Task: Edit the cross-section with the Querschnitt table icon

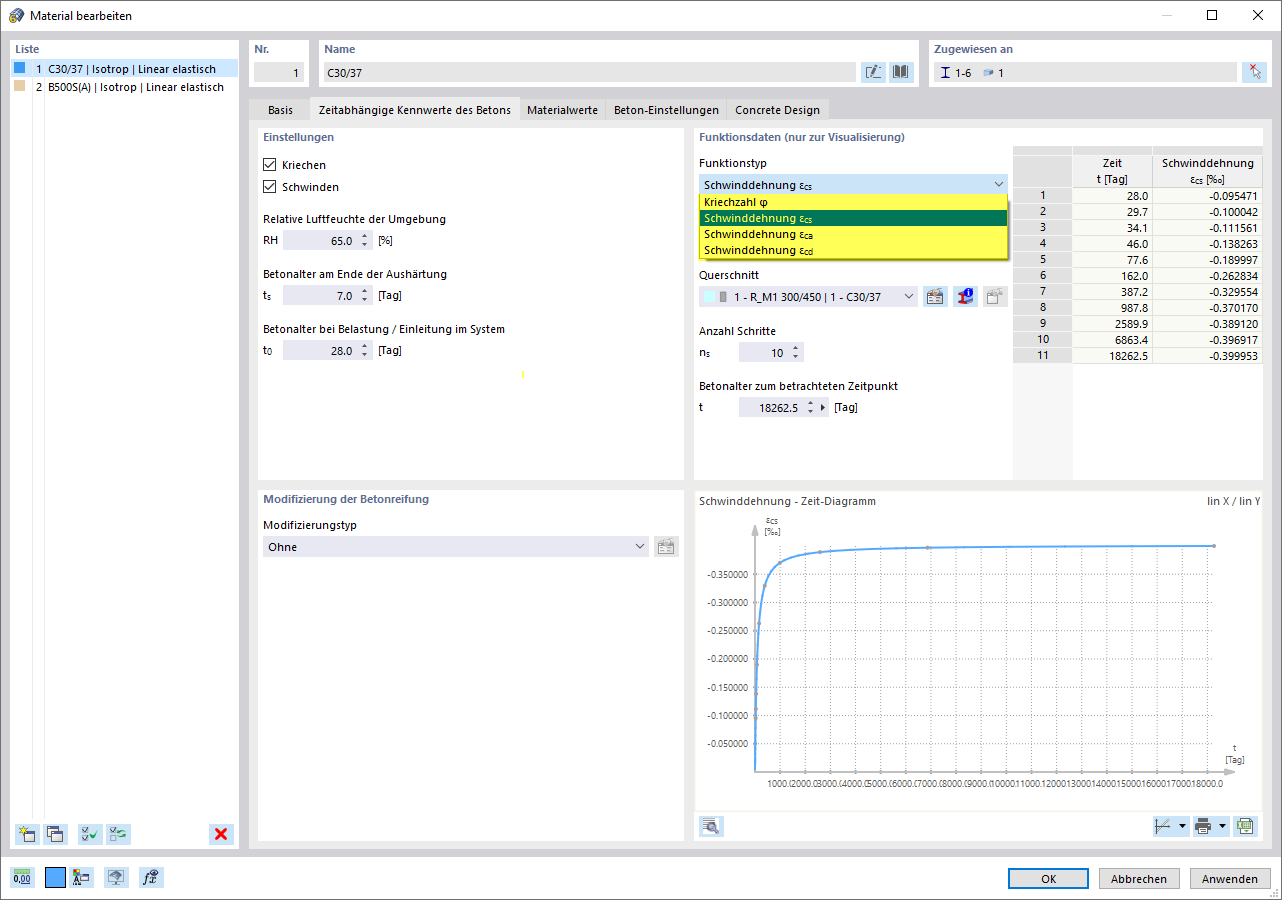Action: (935, 296)
